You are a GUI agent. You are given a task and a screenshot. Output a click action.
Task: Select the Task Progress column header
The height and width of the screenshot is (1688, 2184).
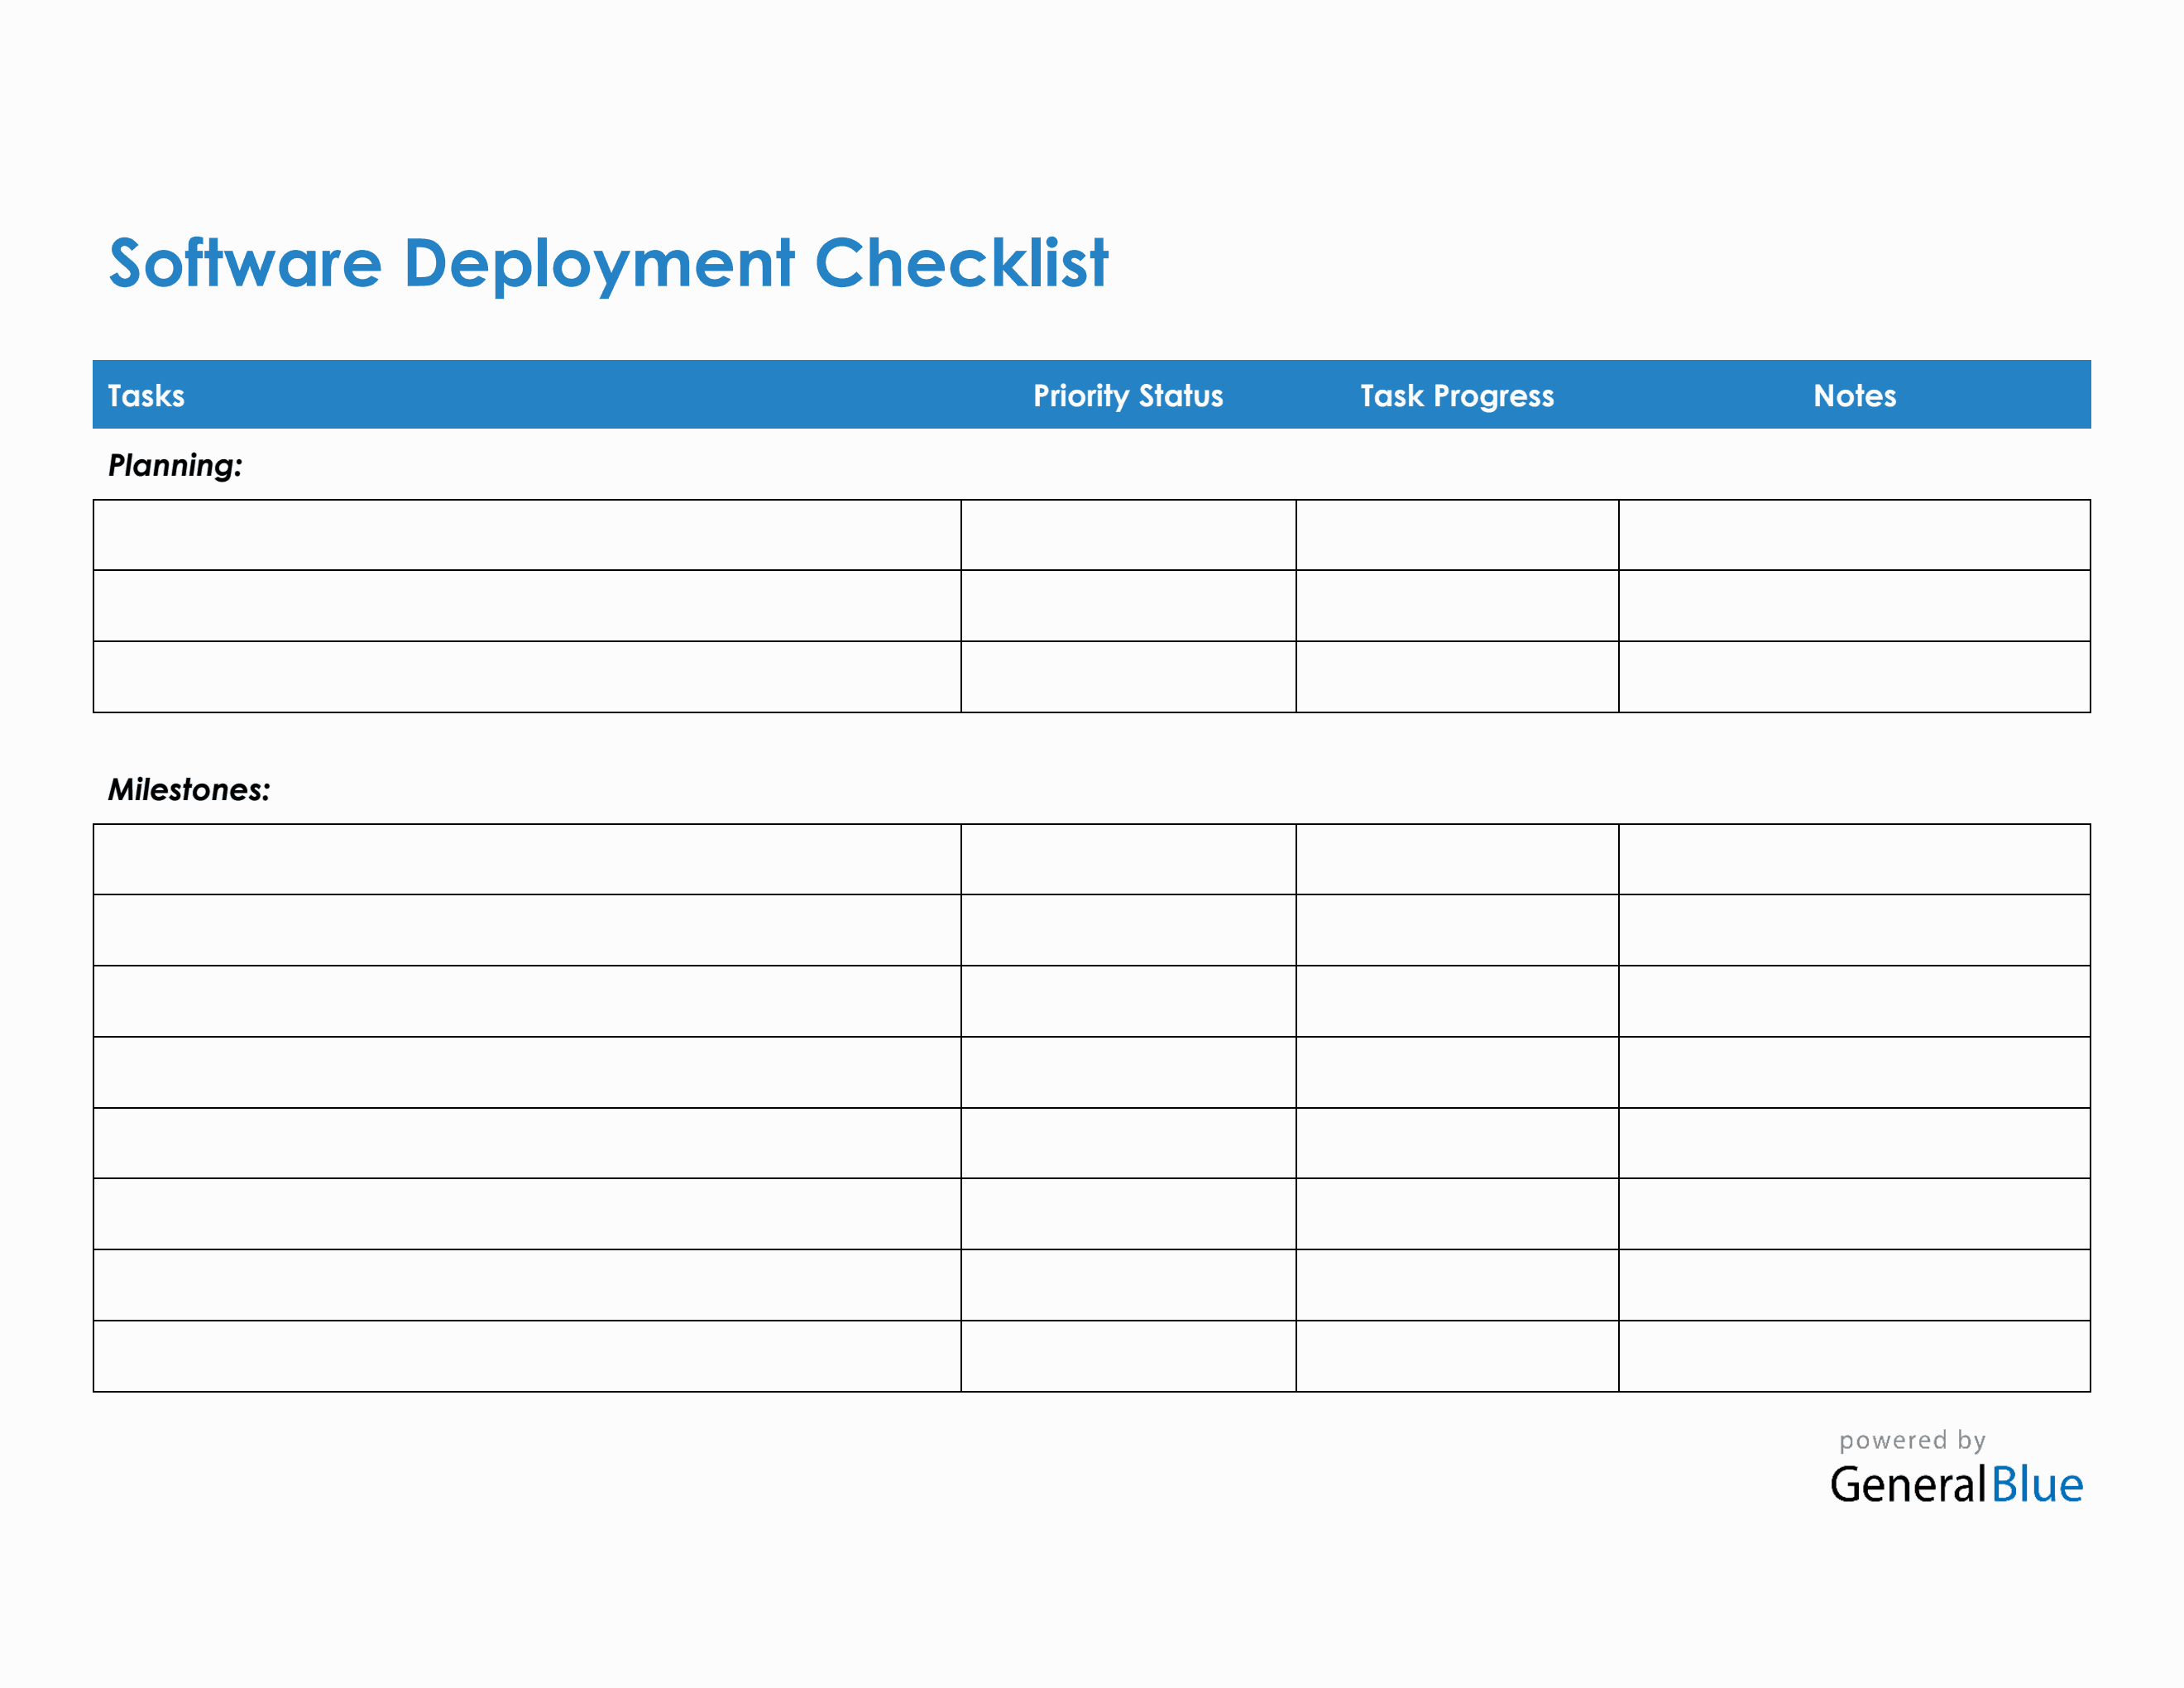click(x=1456, y=396)
